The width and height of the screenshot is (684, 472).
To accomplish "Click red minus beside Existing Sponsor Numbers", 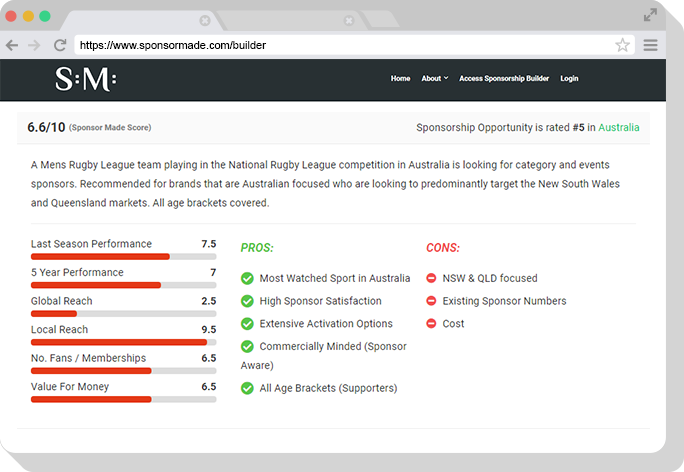I will pyautogui.click(x=431, y=301).
